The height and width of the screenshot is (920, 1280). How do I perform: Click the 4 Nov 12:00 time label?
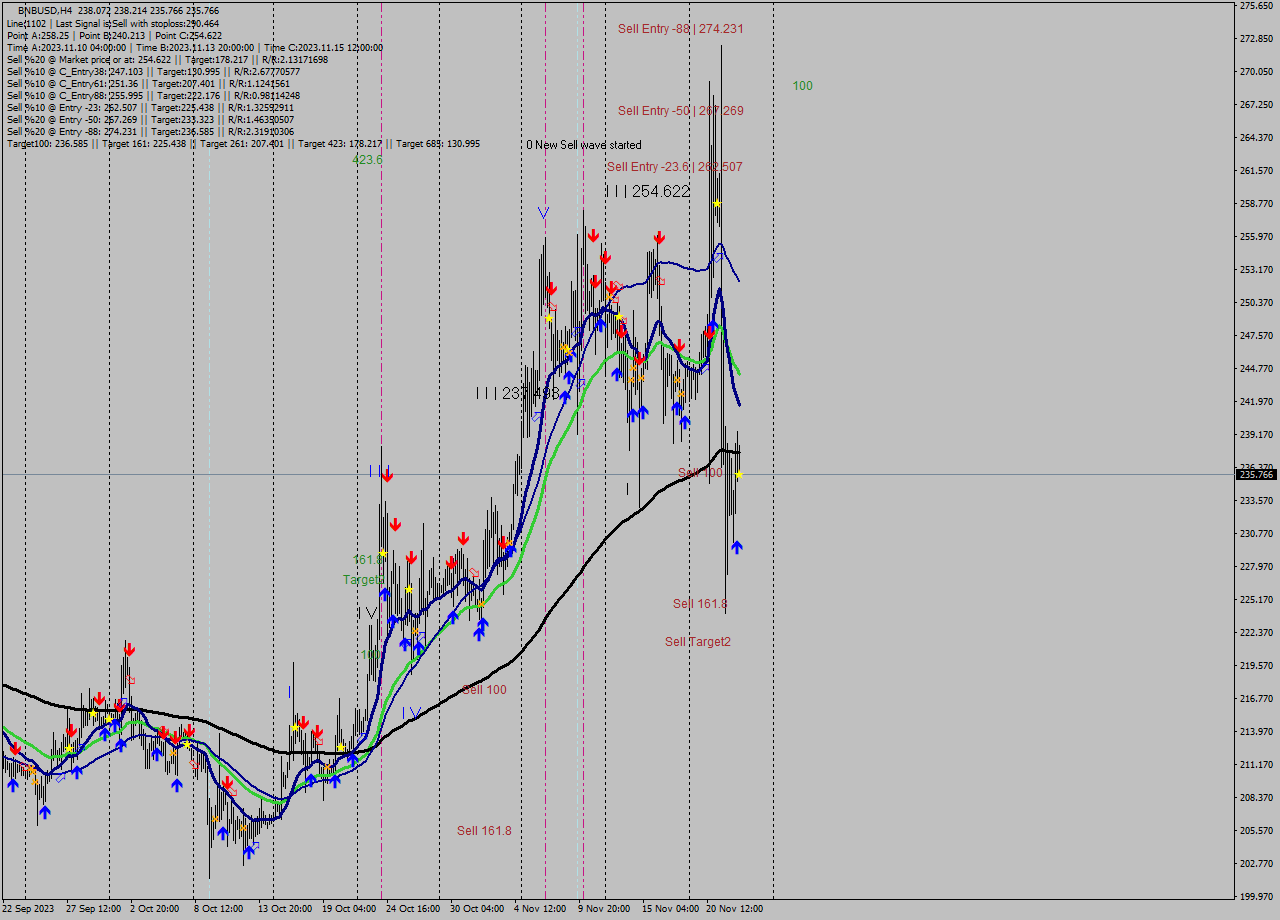click(540, 909)
